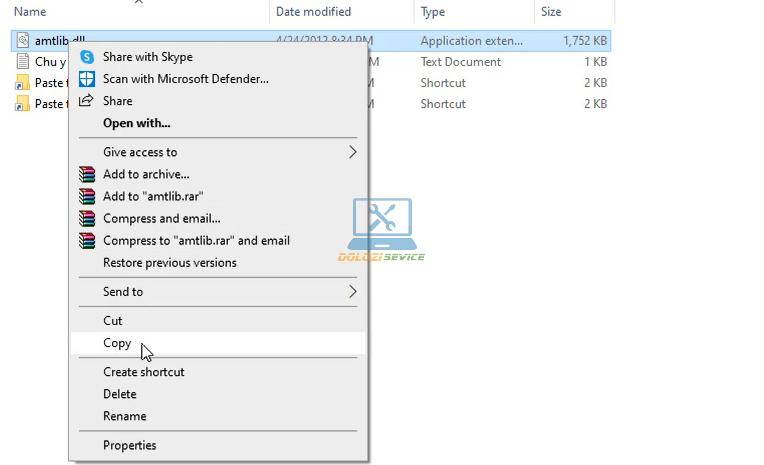Choose Copy from the context menu
The width and height of the screenshot is (764, 465).
point(117,343)
